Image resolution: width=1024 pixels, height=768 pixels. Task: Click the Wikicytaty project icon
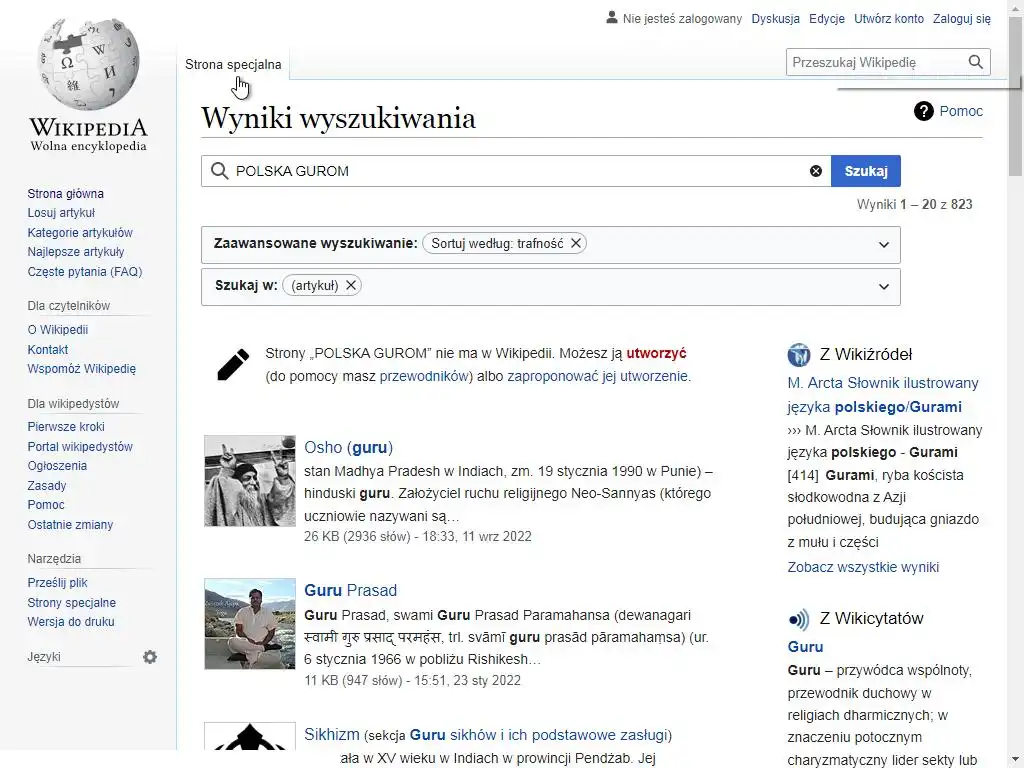tap(799, 618)
